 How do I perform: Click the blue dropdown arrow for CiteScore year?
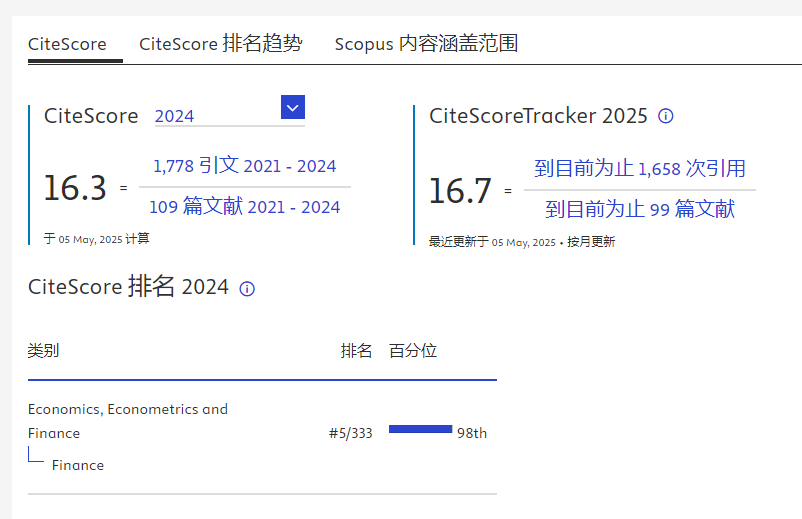(293, 107)
